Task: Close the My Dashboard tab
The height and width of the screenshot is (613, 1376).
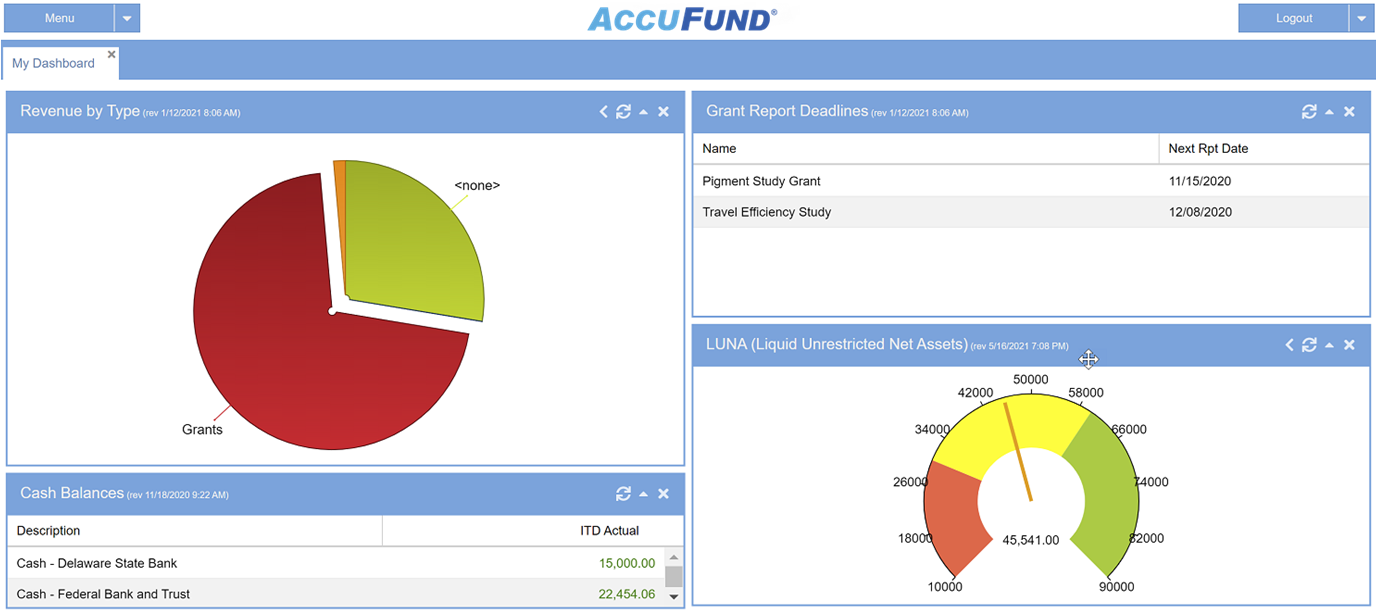Action: (x=111, y=54)
